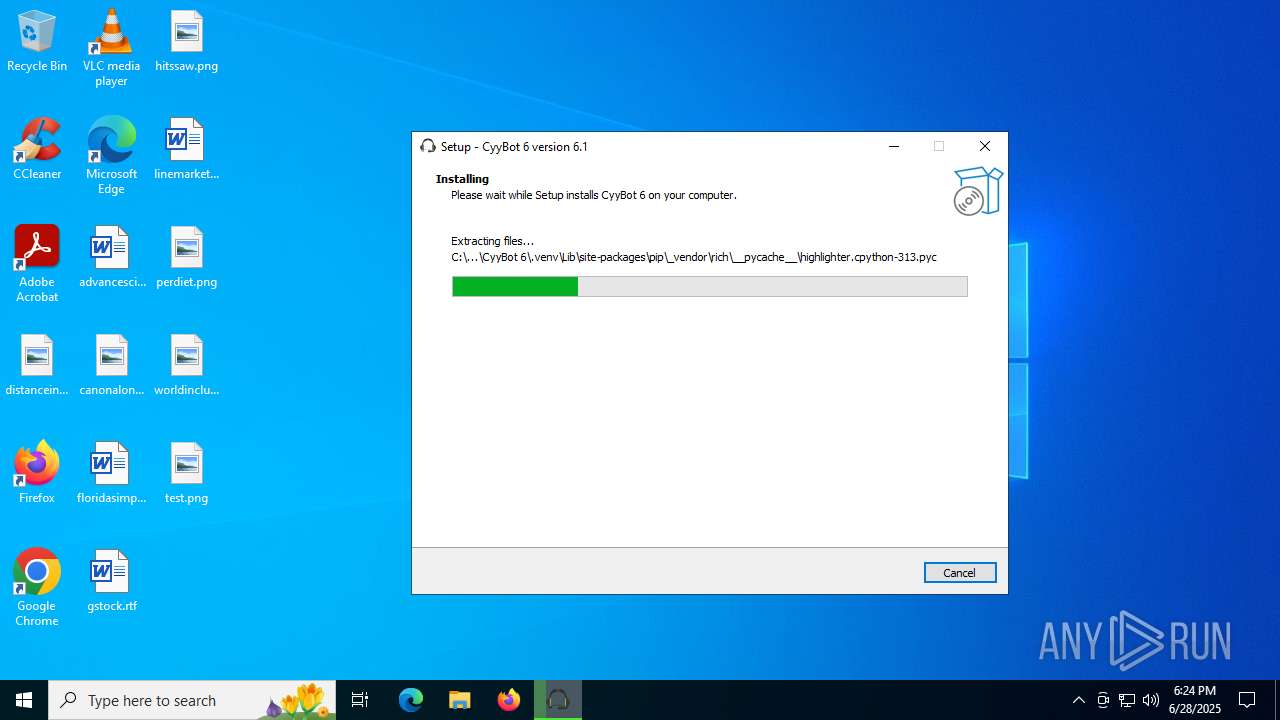The height and width of the screenshot is (720, 1280).
Task: Open File Explorer from the taskbar
Action: coord(459,700)
